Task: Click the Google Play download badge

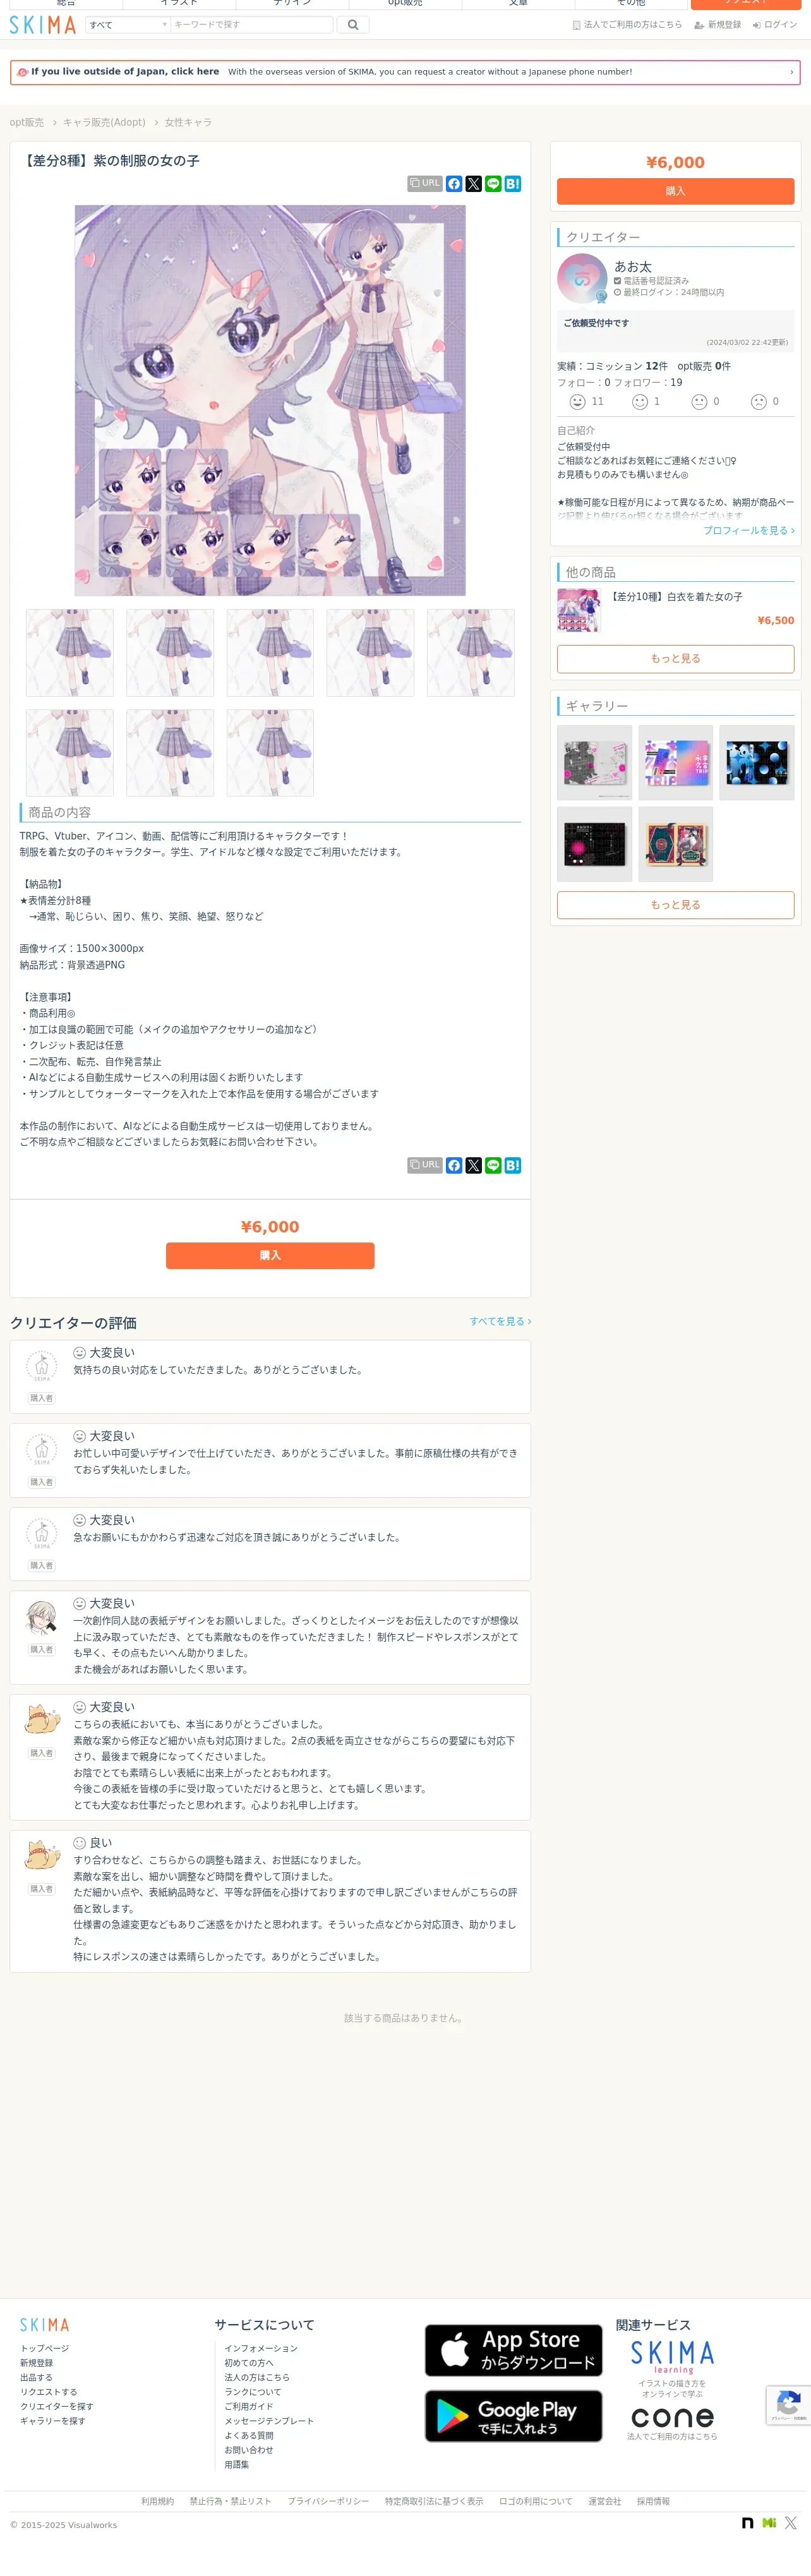Action: point(514,2416)
